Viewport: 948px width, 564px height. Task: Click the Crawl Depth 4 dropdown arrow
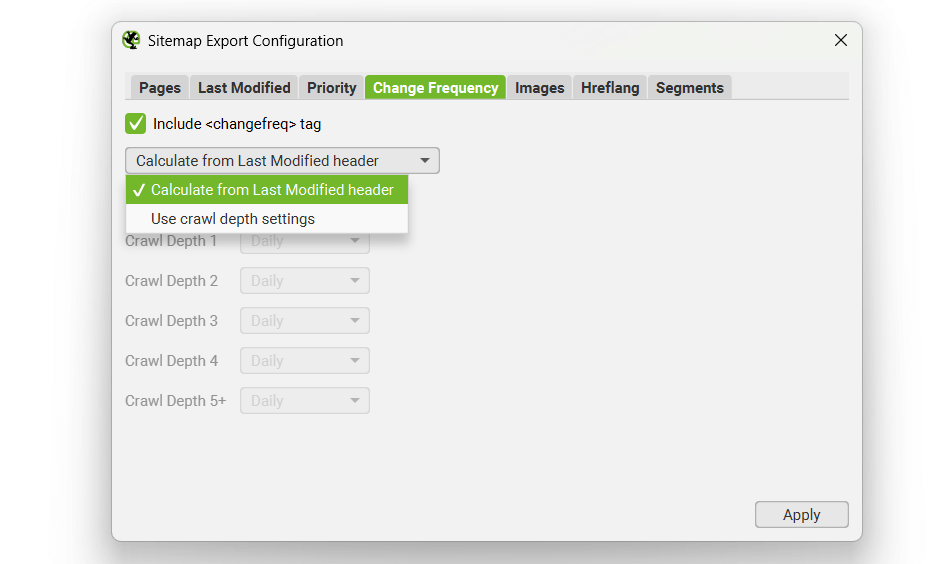pyautogui.click(x=354, y=361)
